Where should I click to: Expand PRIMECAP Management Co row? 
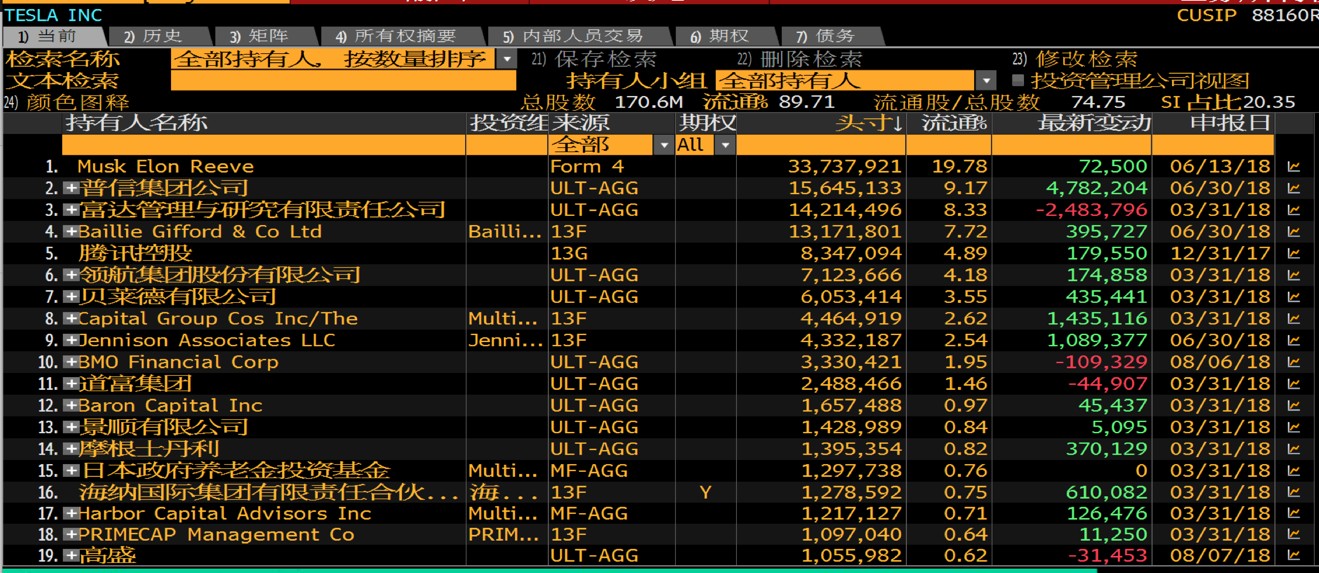click(71, 535)
